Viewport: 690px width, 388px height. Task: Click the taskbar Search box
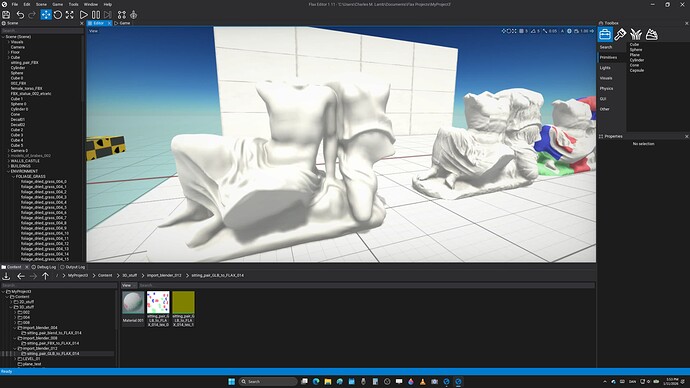(x=268, y=381)
